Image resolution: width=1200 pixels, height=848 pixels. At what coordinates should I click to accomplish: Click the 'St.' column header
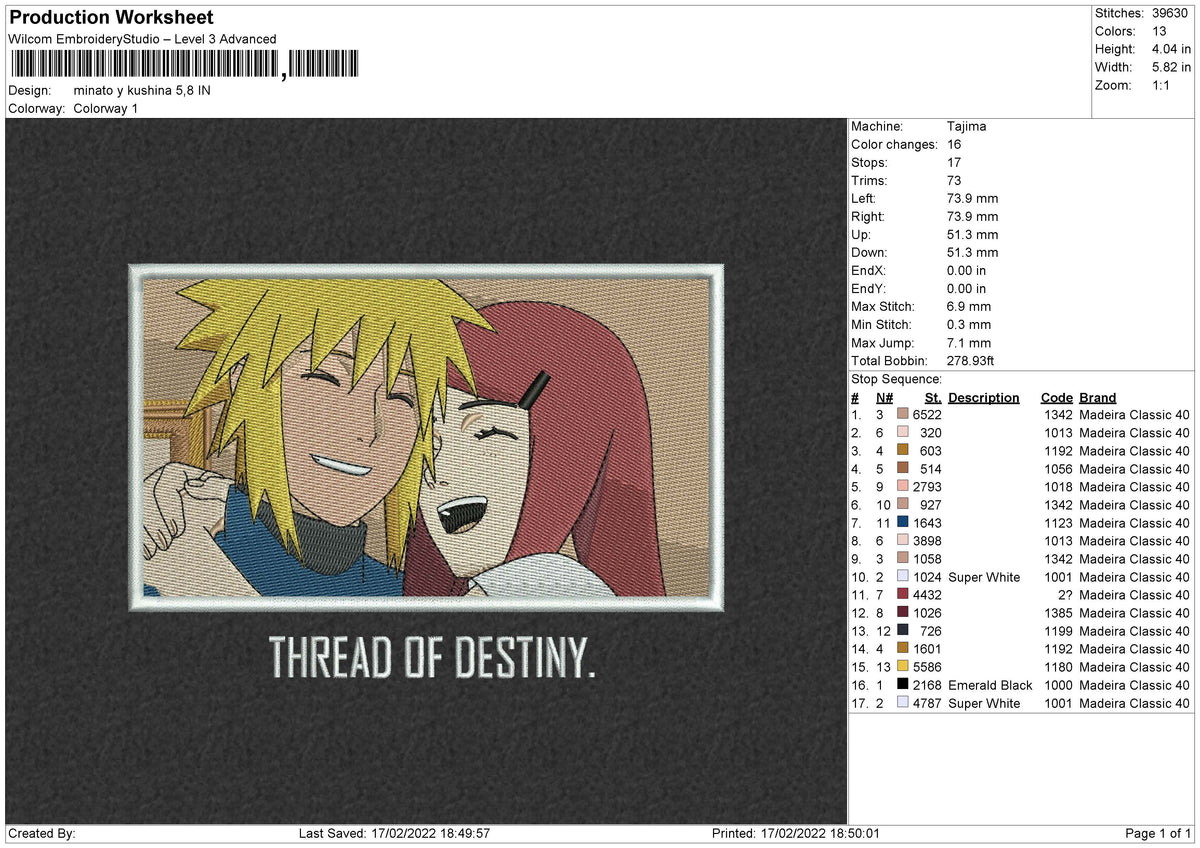933,397
